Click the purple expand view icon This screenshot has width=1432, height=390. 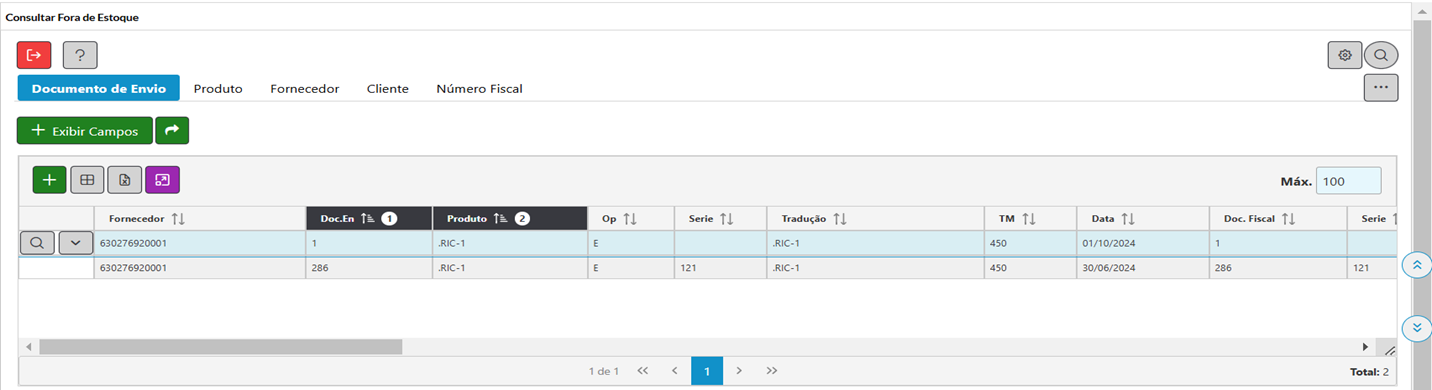(x=162, y=180)
